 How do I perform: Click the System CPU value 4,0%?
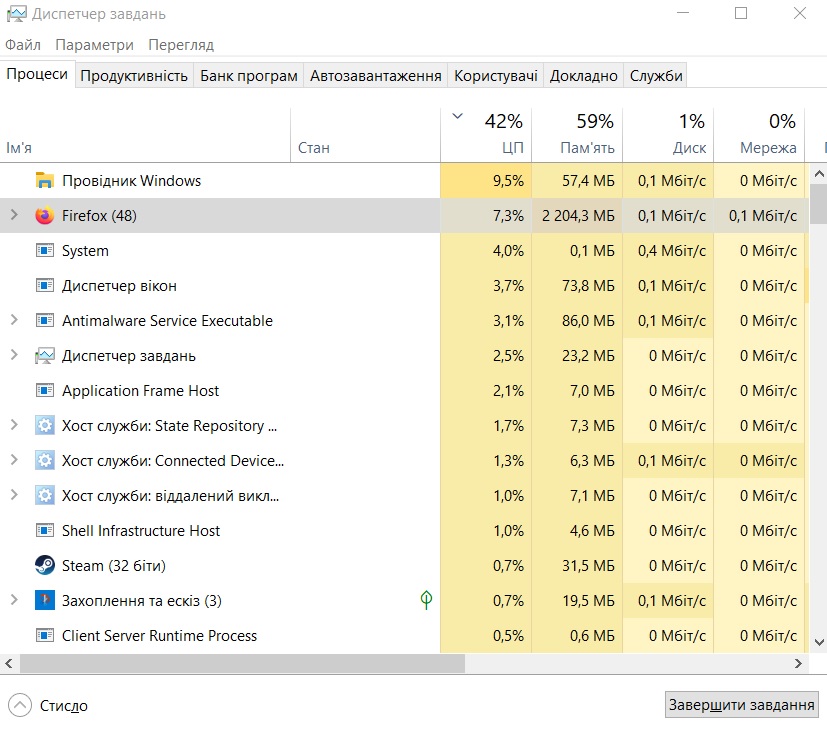click(x=508, y=251)
